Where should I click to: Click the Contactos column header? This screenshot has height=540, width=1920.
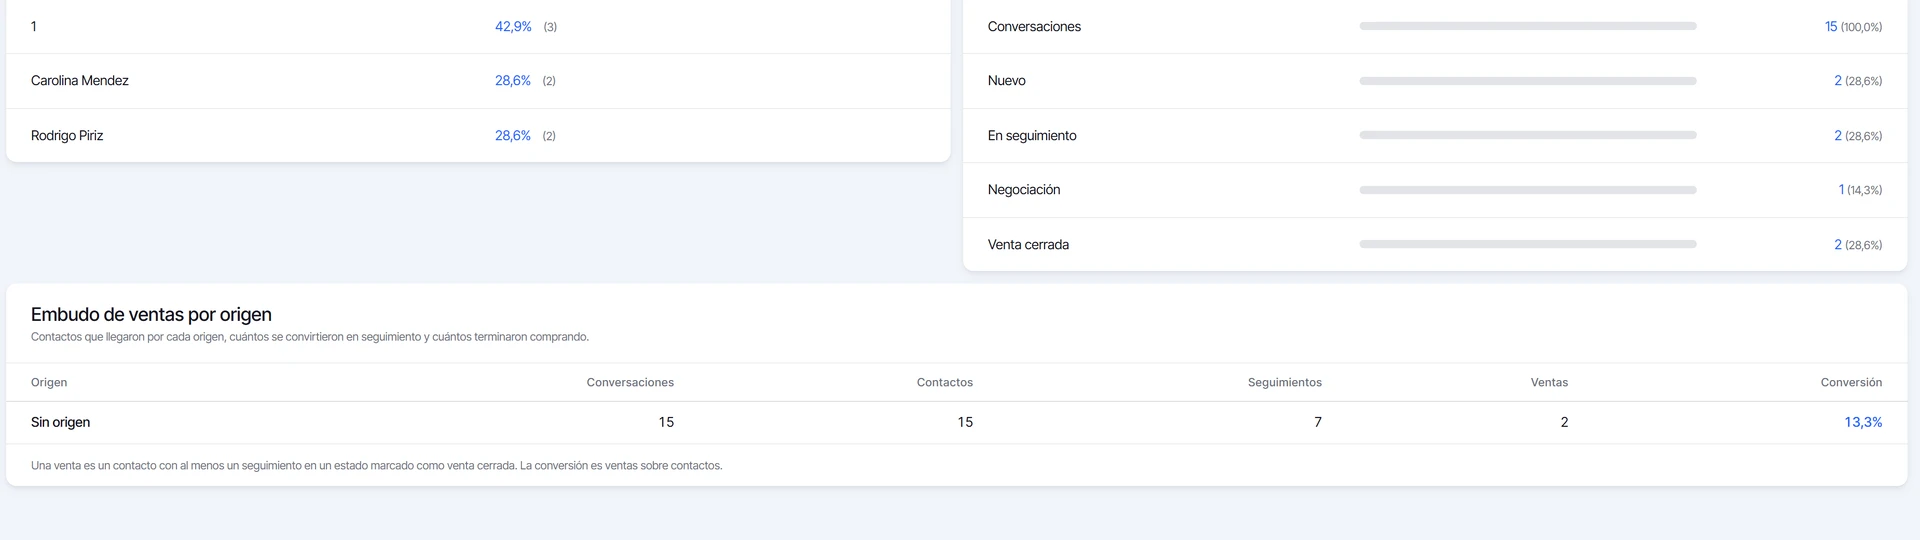tap(945, 383)
